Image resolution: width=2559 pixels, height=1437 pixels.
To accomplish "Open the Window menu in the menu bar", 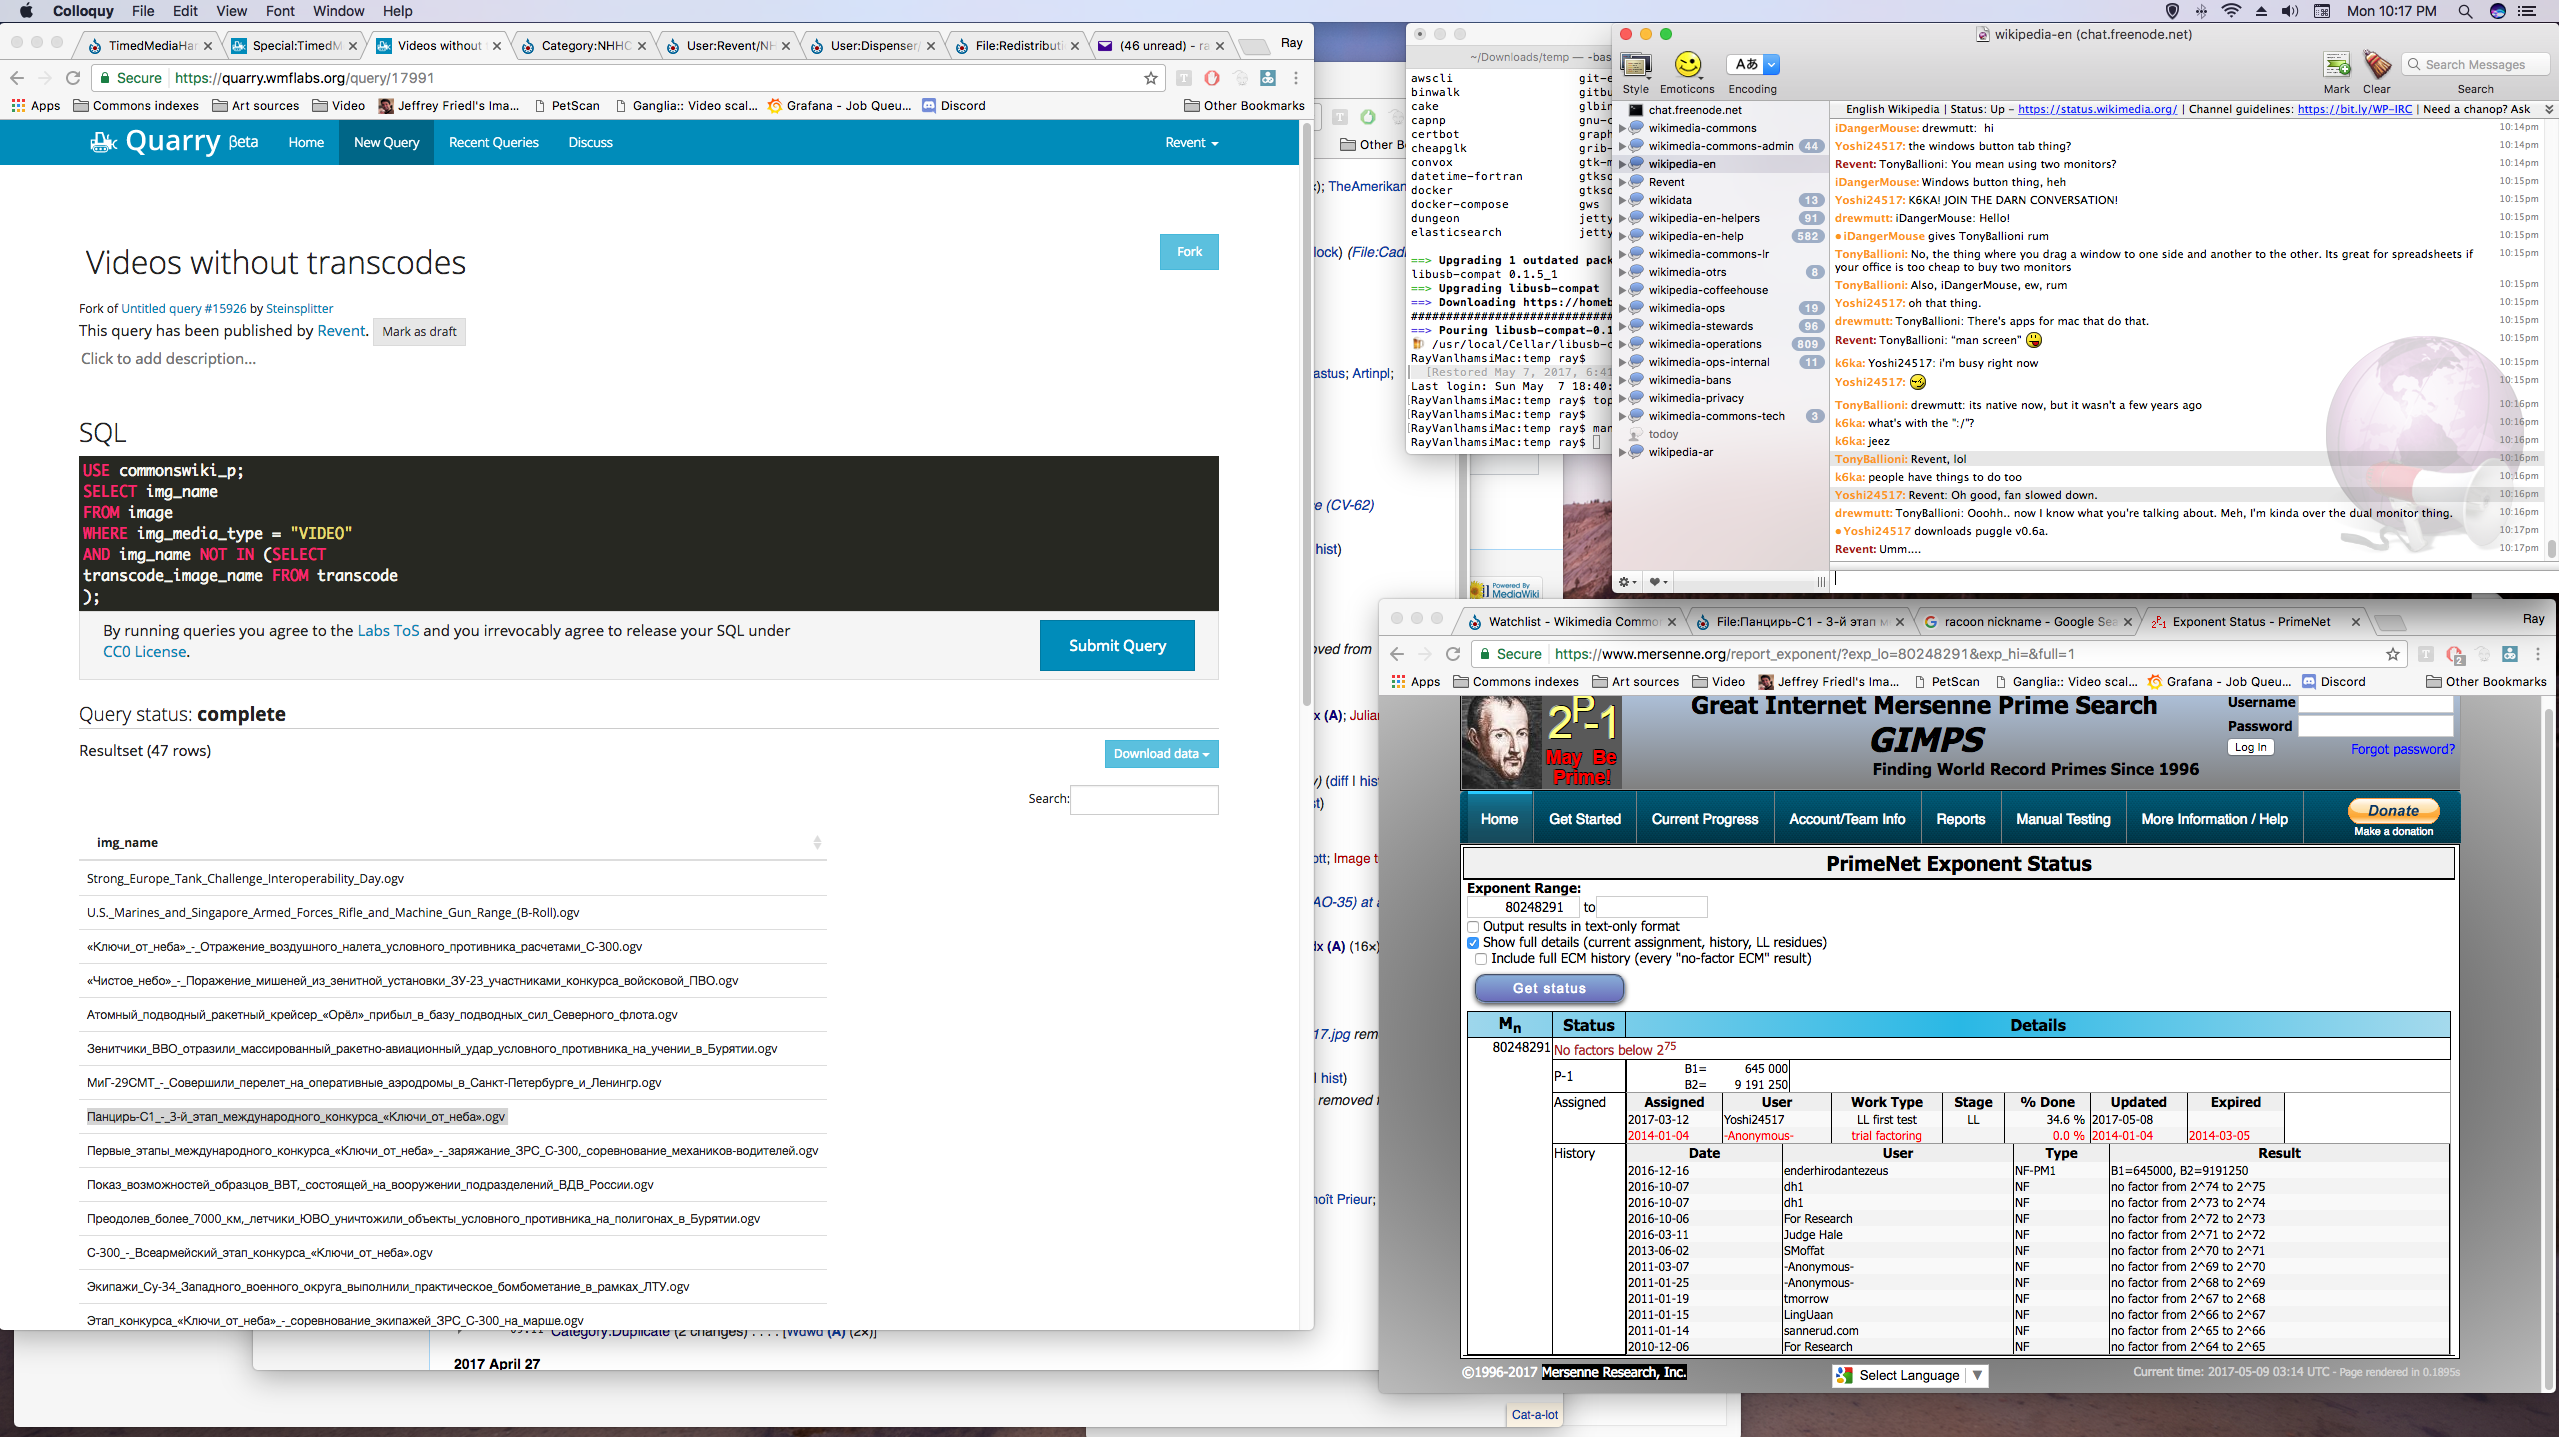I will (x=338, y=11).
